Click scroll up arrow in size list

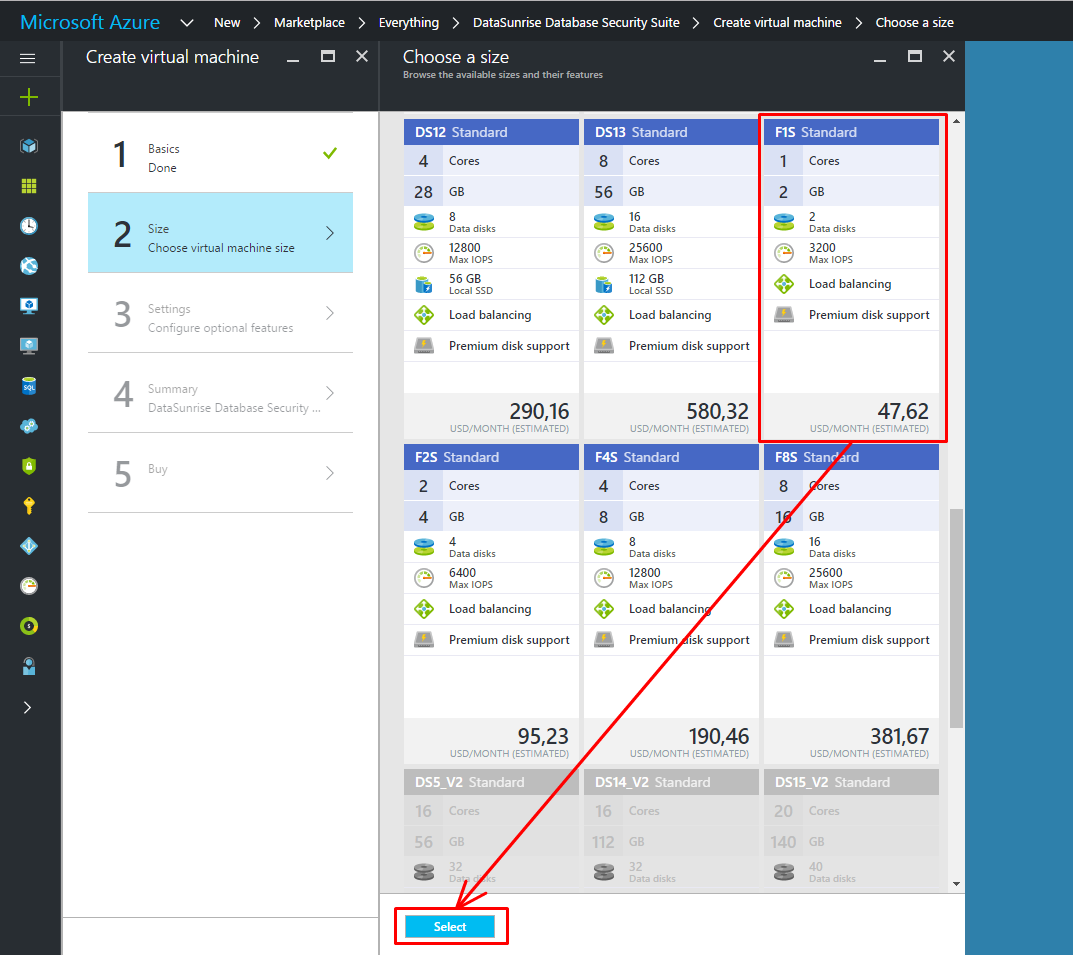(956, 121)
